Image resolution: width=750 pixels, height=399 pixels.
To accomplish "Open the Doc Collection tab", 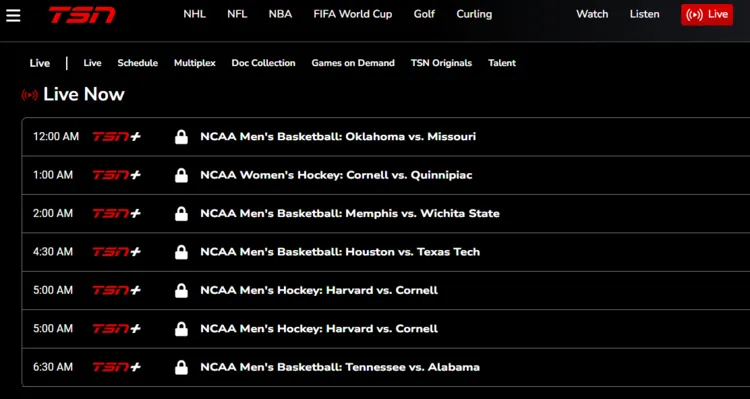I will pyautogui.click(x=264, y=63).
